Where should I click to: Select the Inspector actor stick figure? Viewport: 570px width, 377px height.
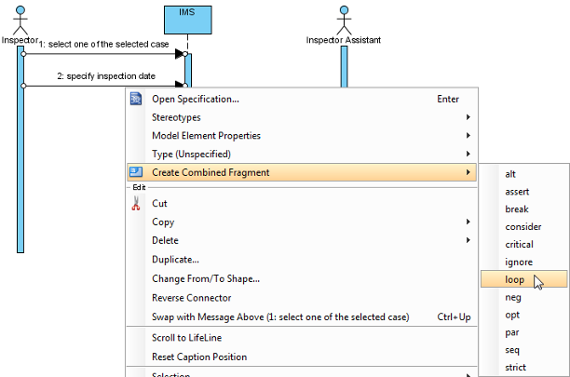(x=20, y=20)
